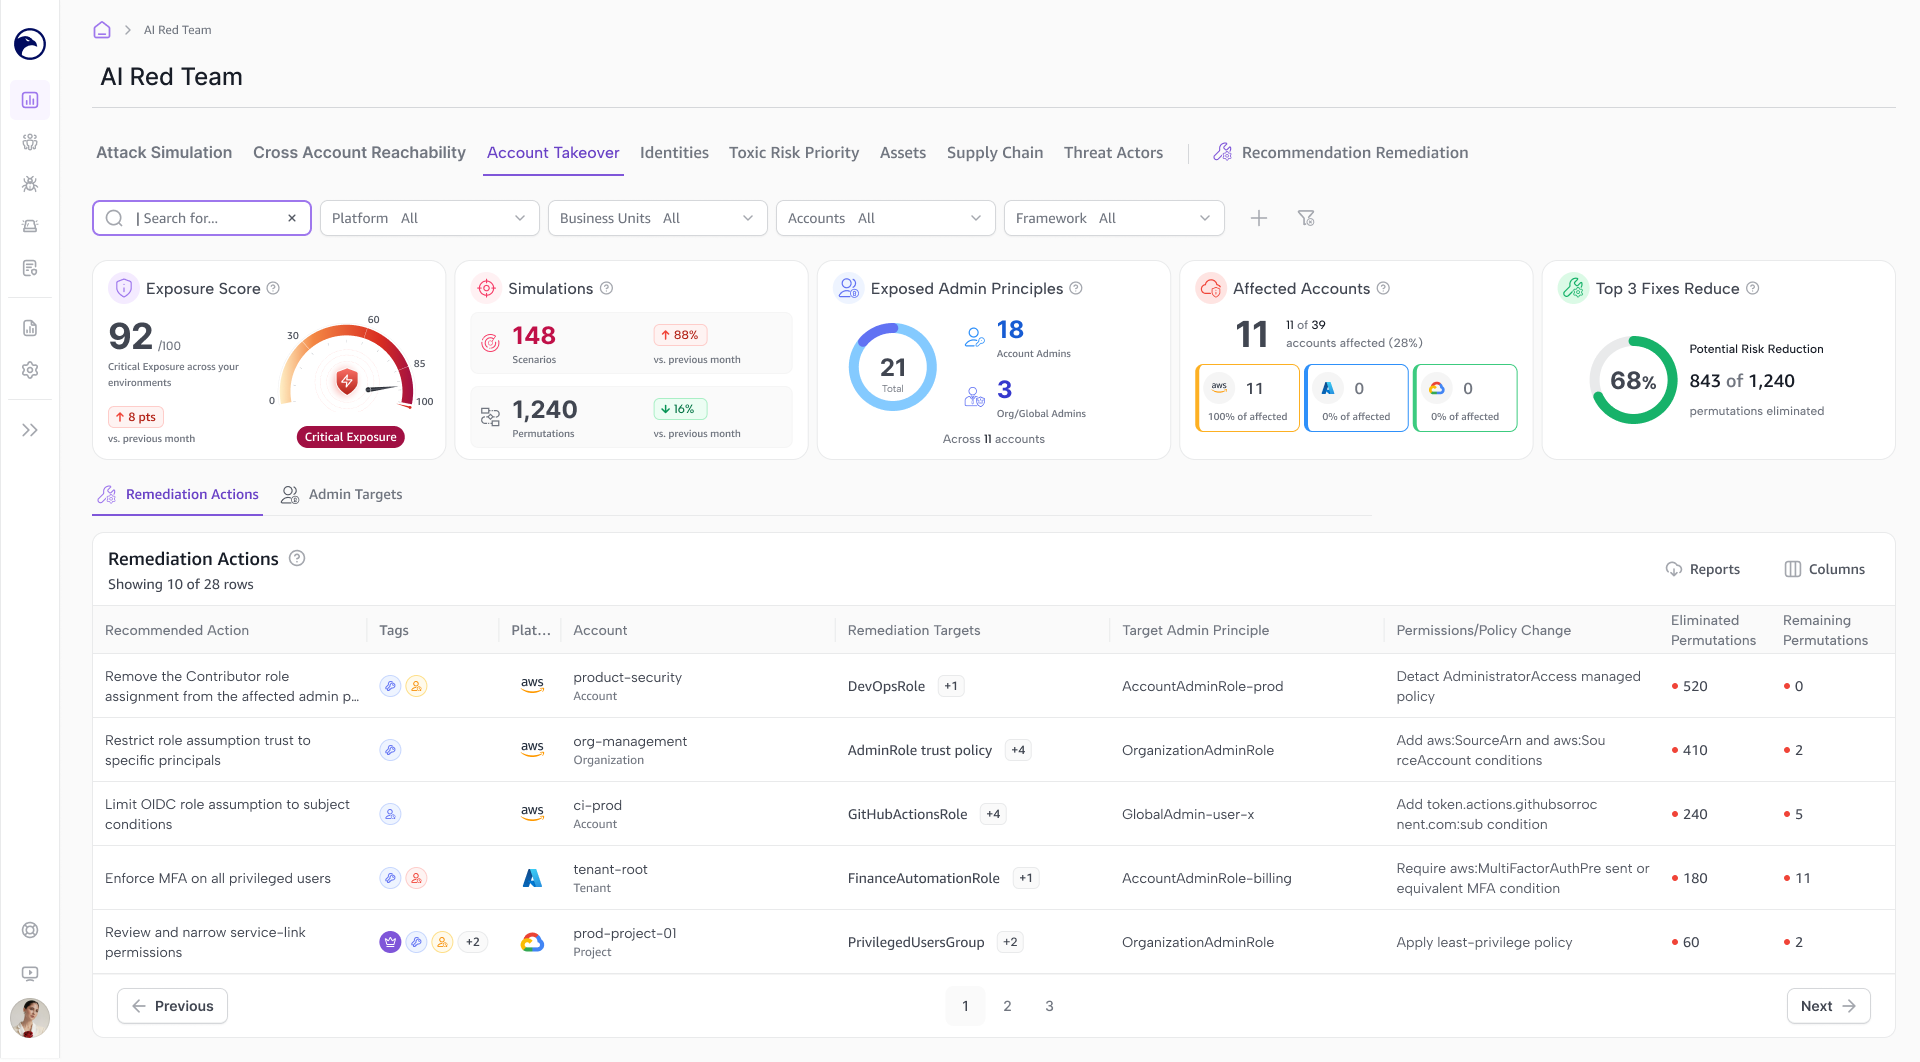
Task: Open the Platform filter dropdown
Action: pos(430,218)
